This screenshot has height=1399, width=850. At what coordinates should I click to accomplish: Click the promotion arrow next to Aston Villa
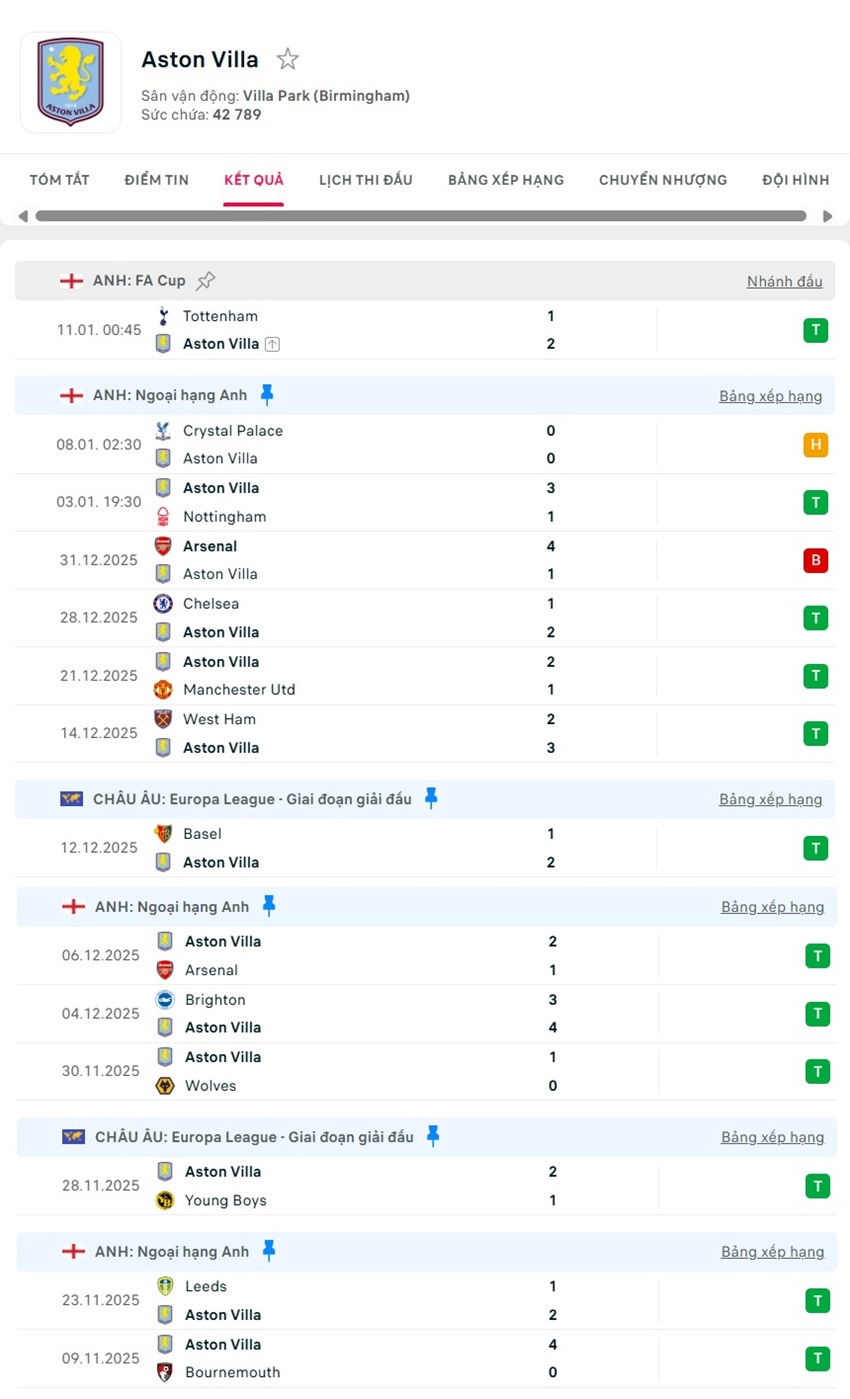274,343
